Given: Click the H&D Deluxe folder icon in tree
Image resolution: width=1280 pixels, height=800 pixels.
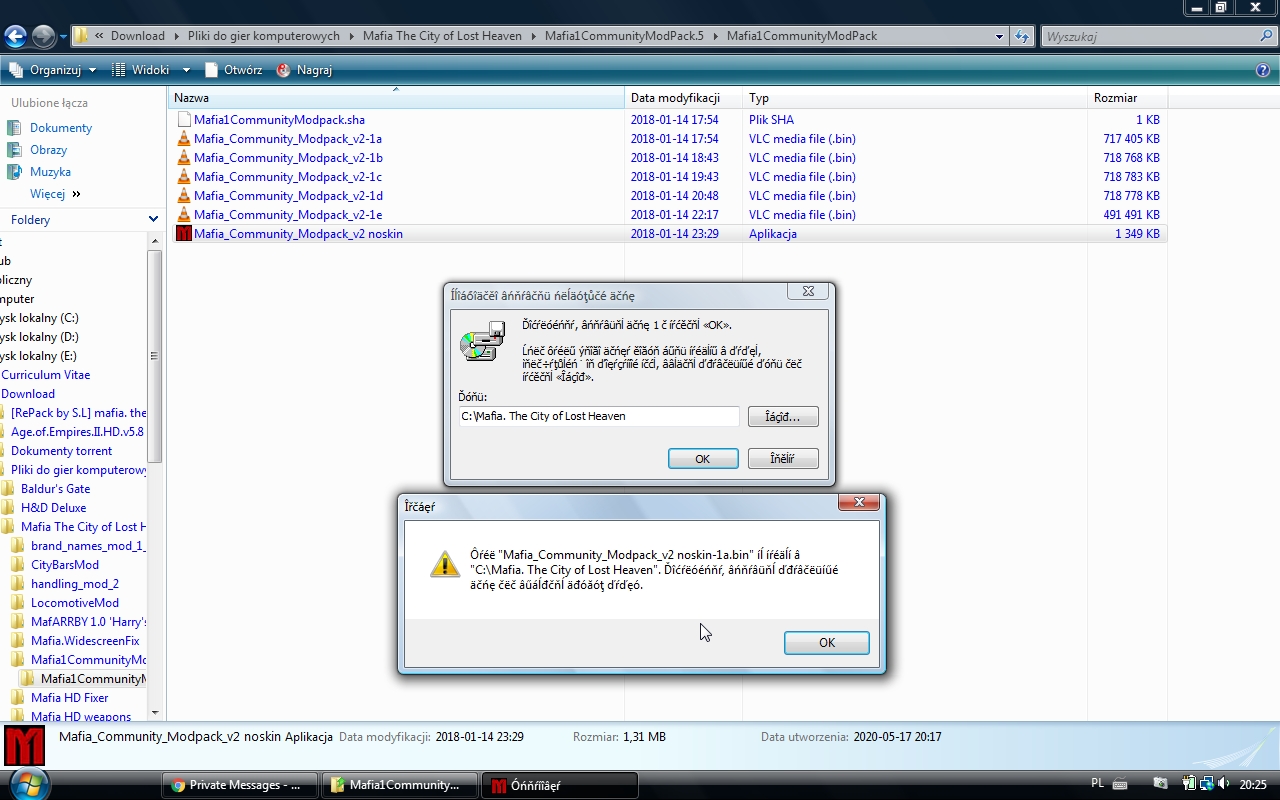Looking at the screenshot, I should point(10,508).
